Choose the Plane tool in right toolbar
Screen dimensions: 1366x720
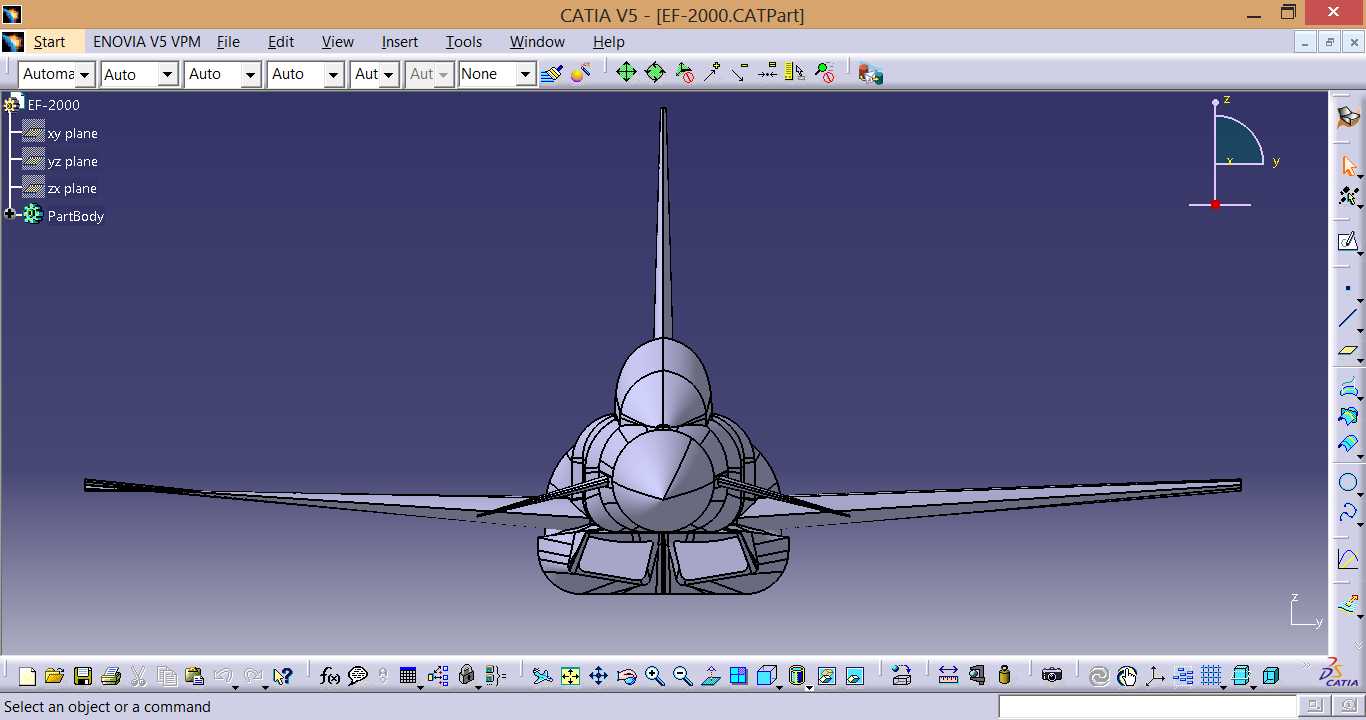pos(1348,350)
